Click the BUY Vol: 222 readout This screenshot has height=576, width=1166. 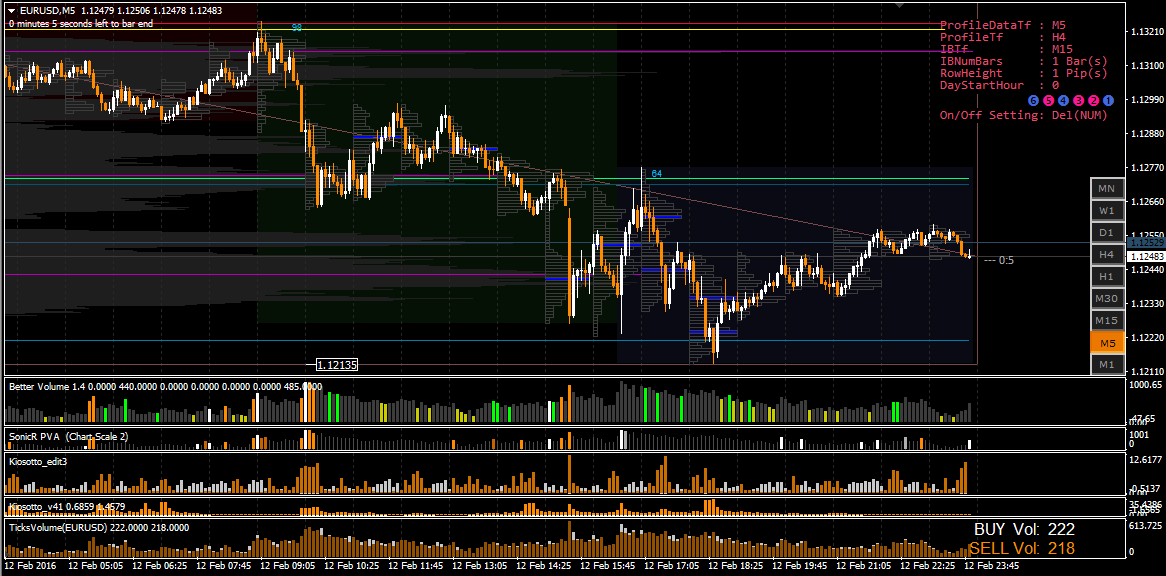click(1025, 530)
